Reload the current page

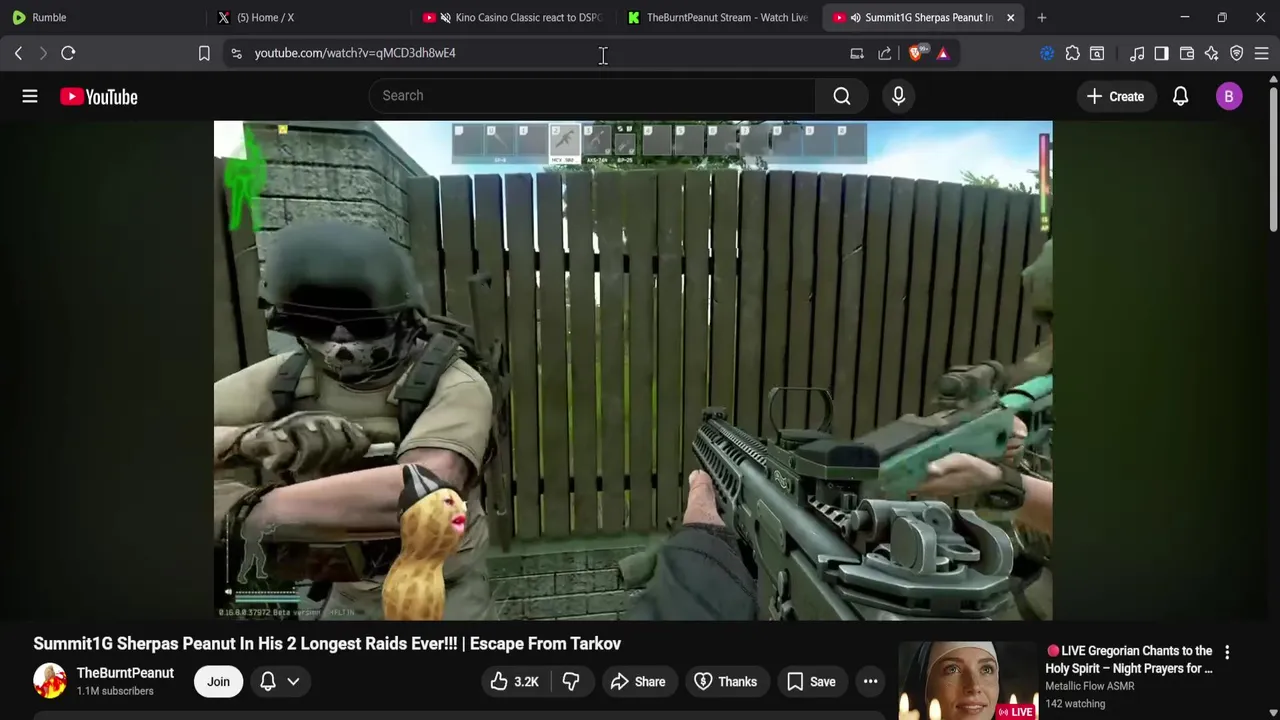(68, 53)
